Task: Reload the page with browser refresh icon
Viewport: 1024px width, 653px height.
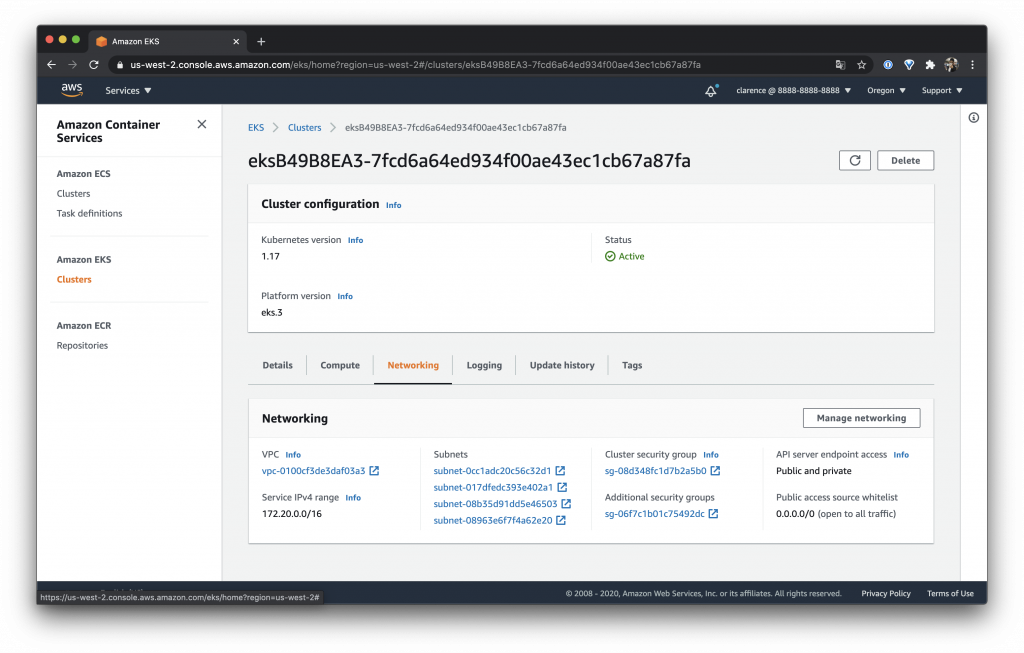Action: 94,65
